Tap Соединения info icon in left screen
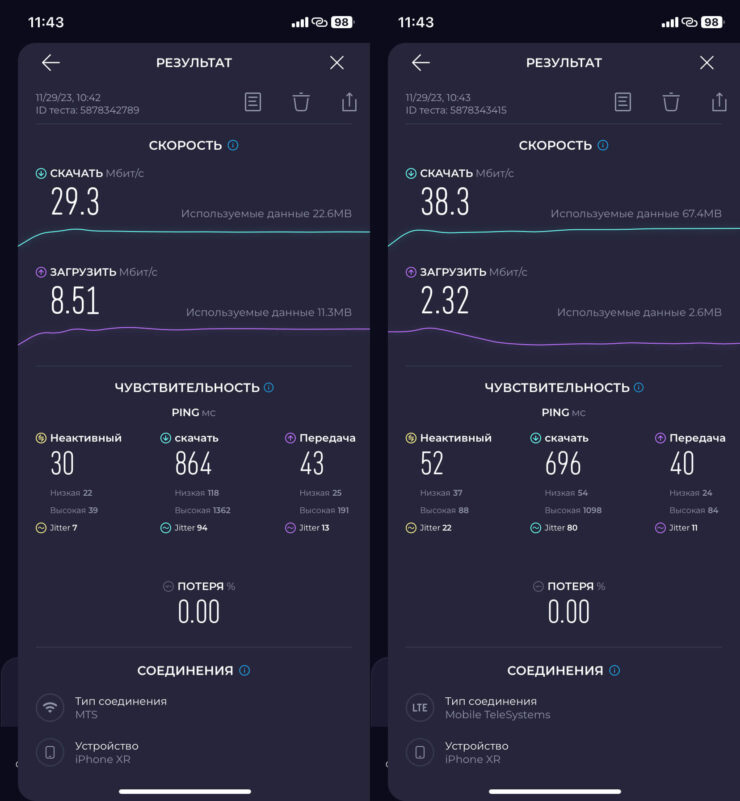The image size is (740, 801). [245, 670]
